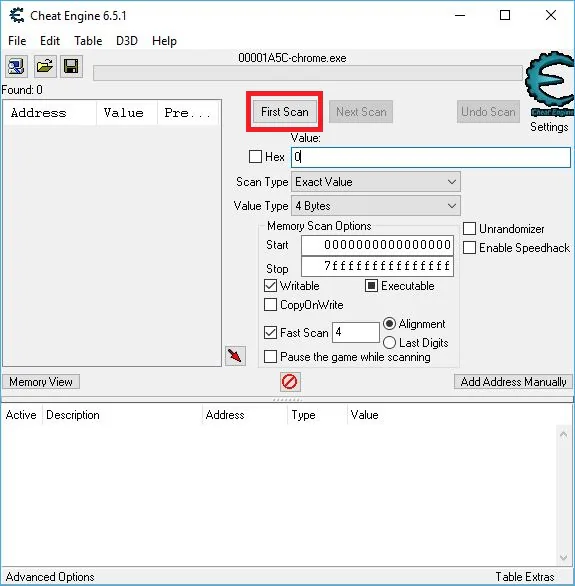Image resolution: width=575 pixels, height=586 pixels.
Task: Click the Next Scan button
Action: [361, 111]
